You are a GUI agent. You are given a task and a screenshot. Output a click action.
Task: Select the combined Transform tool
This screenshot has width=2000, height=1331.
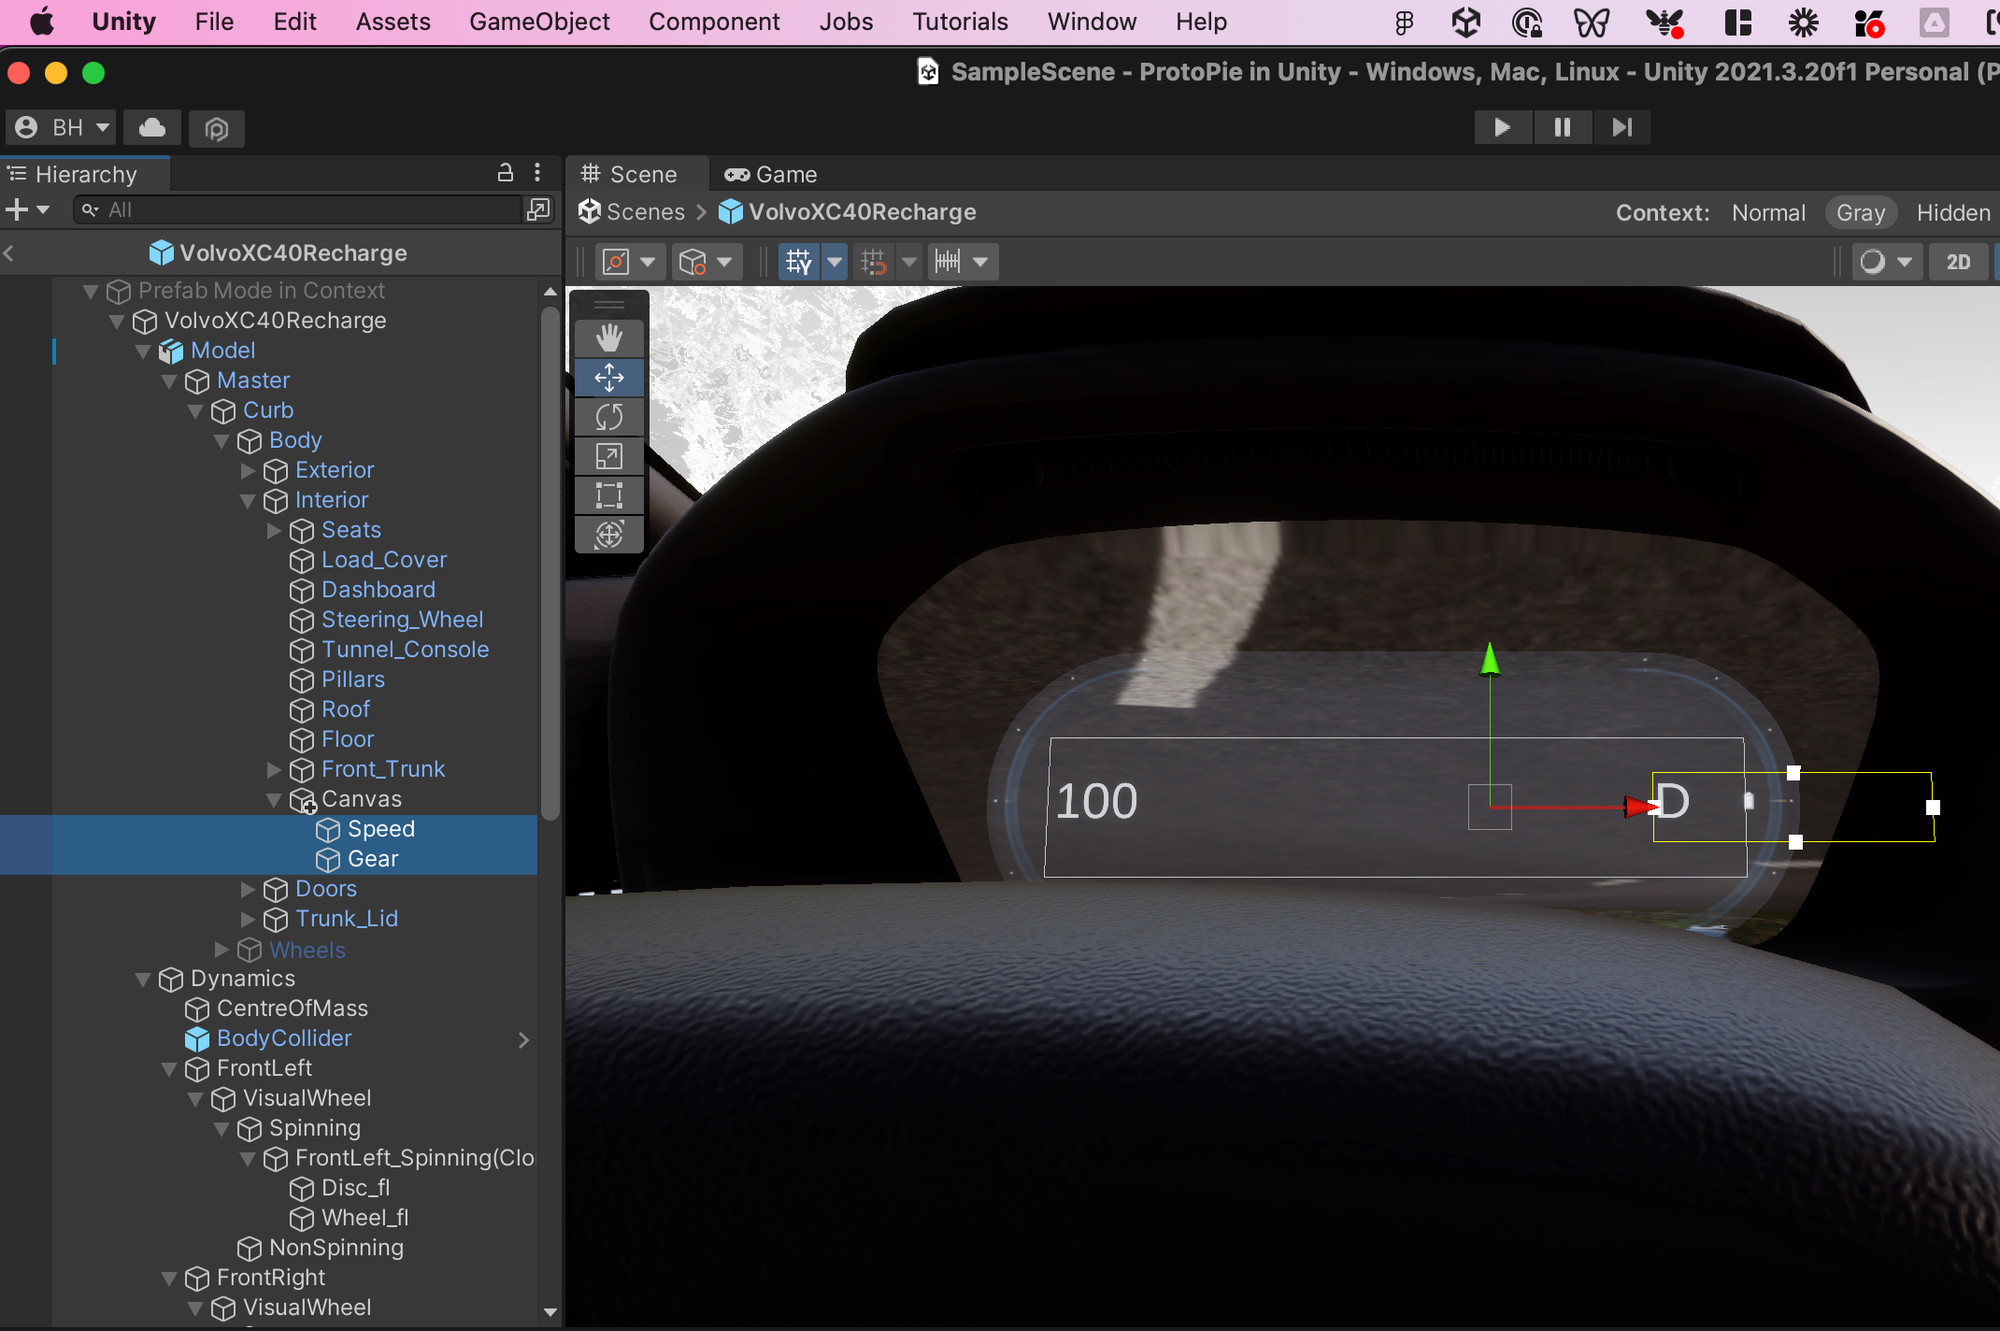pyautogui.click(x=609, y=534)
